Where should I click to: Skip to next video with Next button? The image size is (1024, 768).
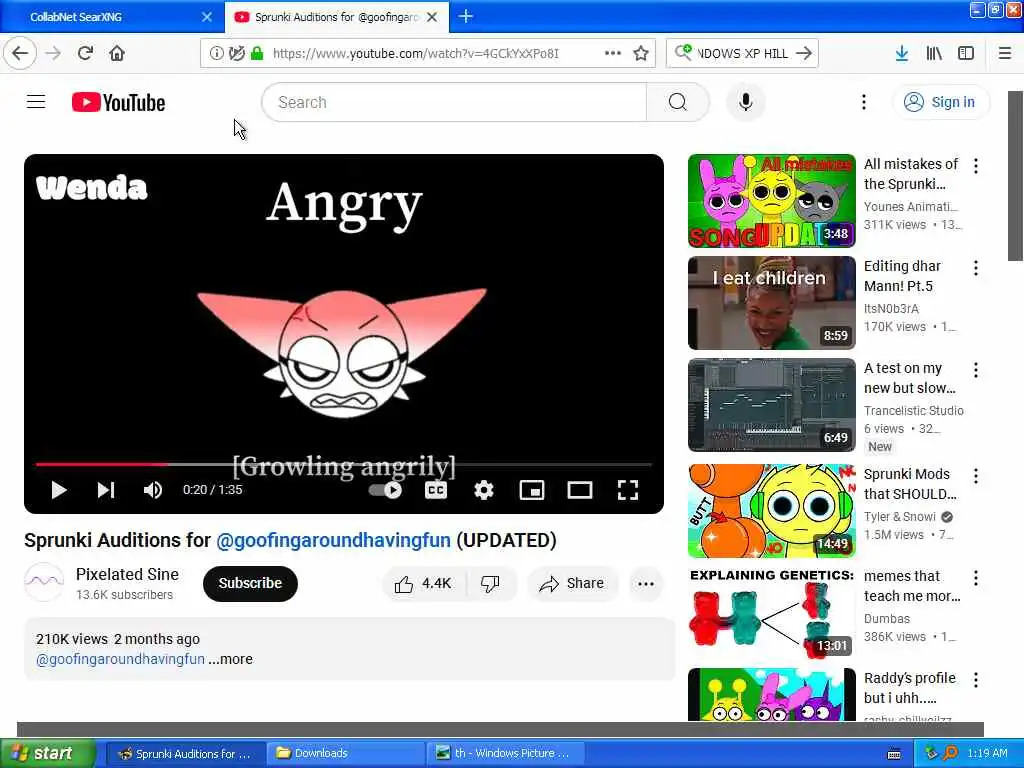(x=106, y=490)
